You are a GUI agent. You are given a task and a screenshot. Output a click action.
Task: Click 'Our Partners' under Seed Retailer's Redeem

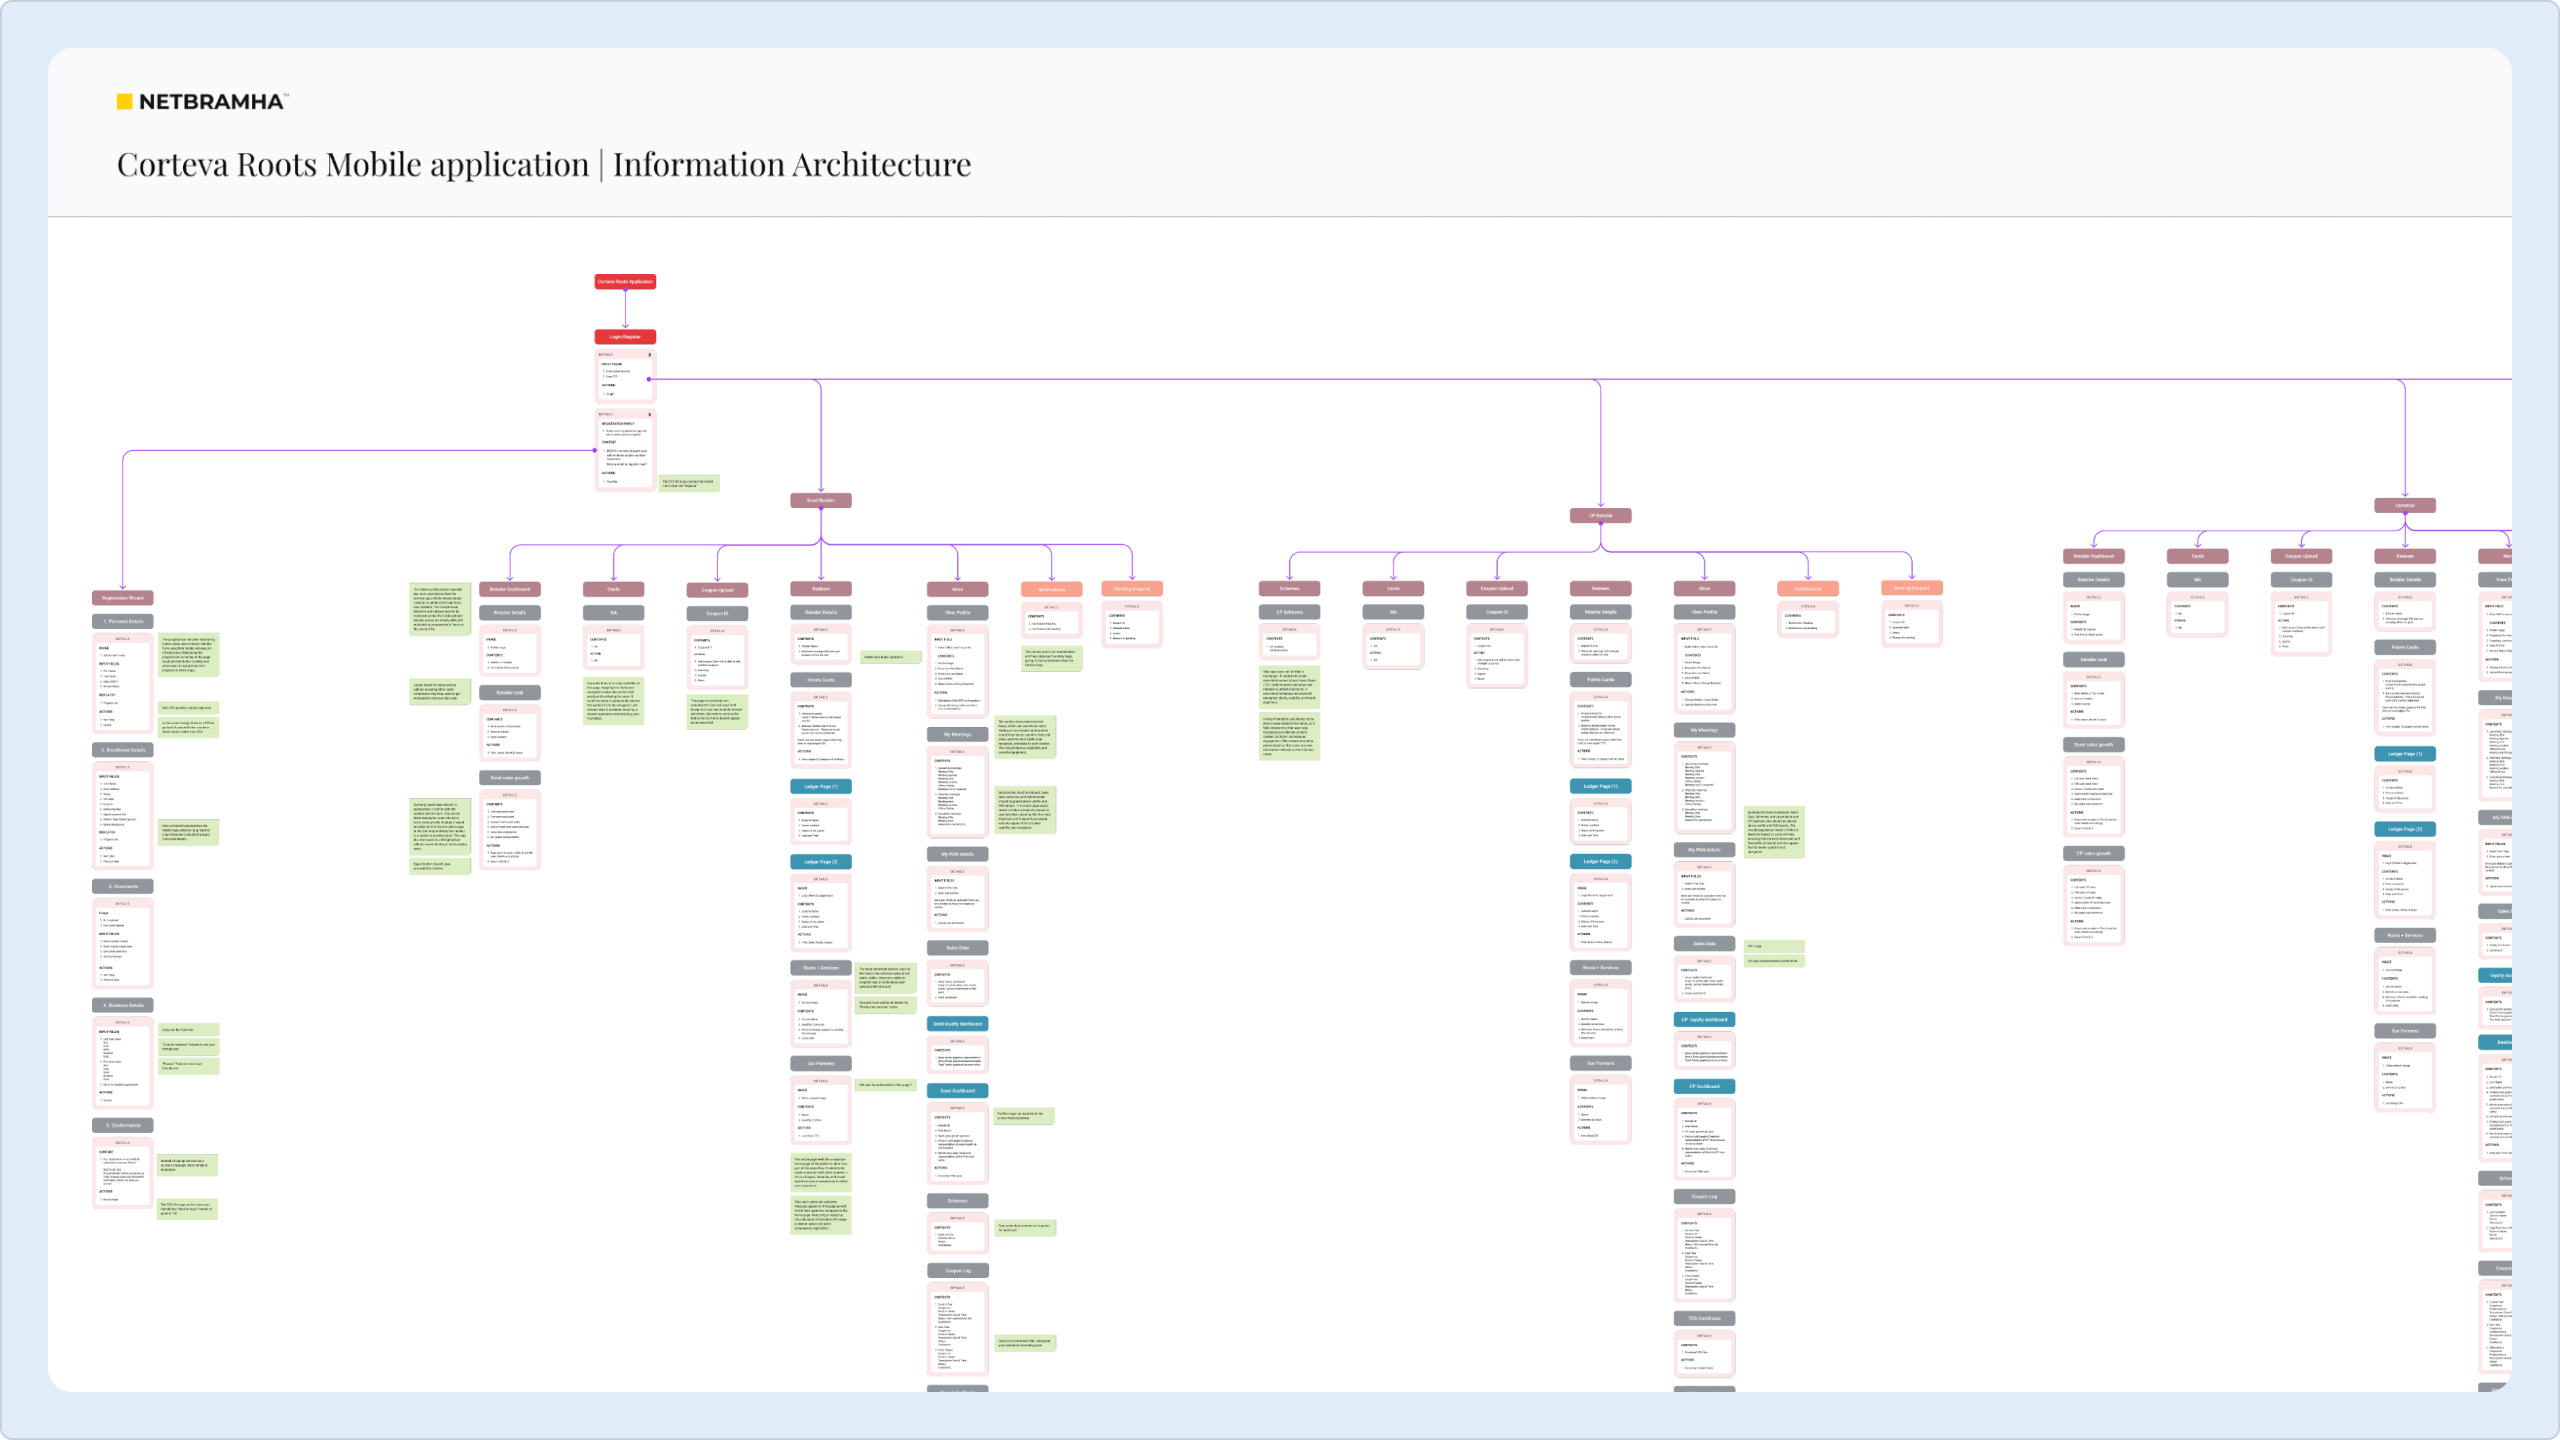coord(821,1063)
